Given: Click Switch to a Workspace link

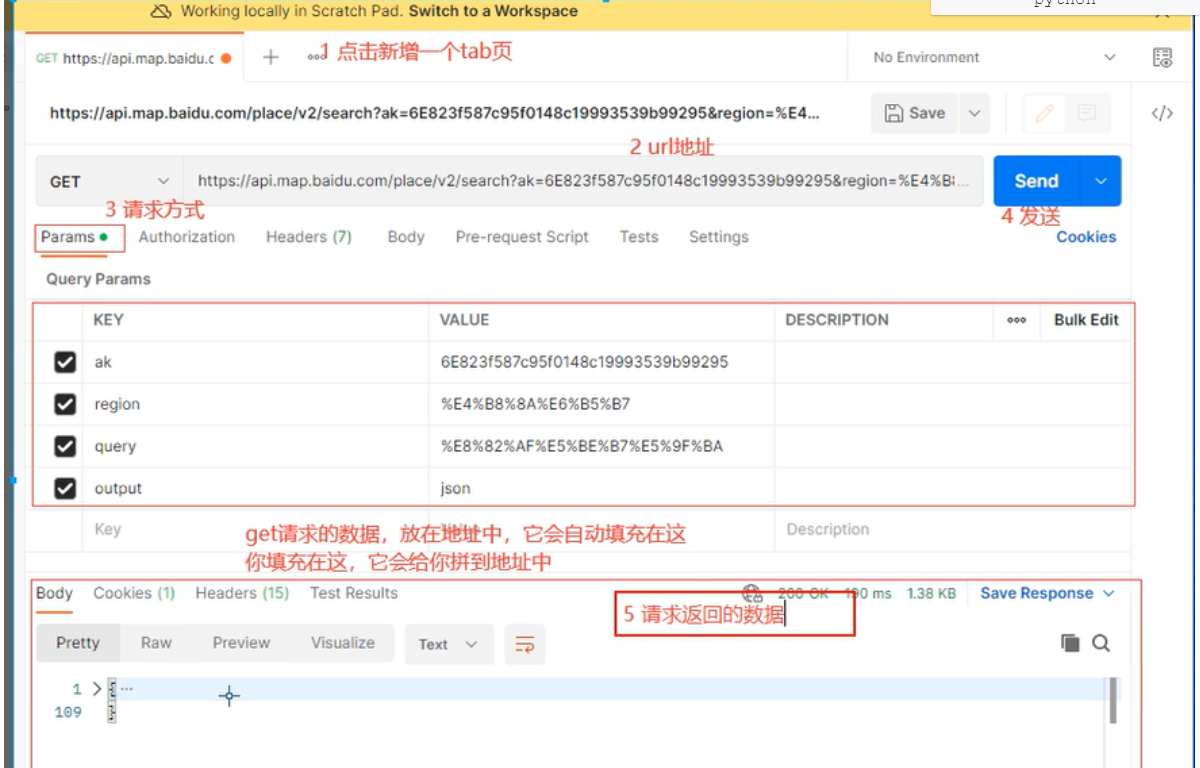Looking at the screenshot, I should tap(493, 12).
